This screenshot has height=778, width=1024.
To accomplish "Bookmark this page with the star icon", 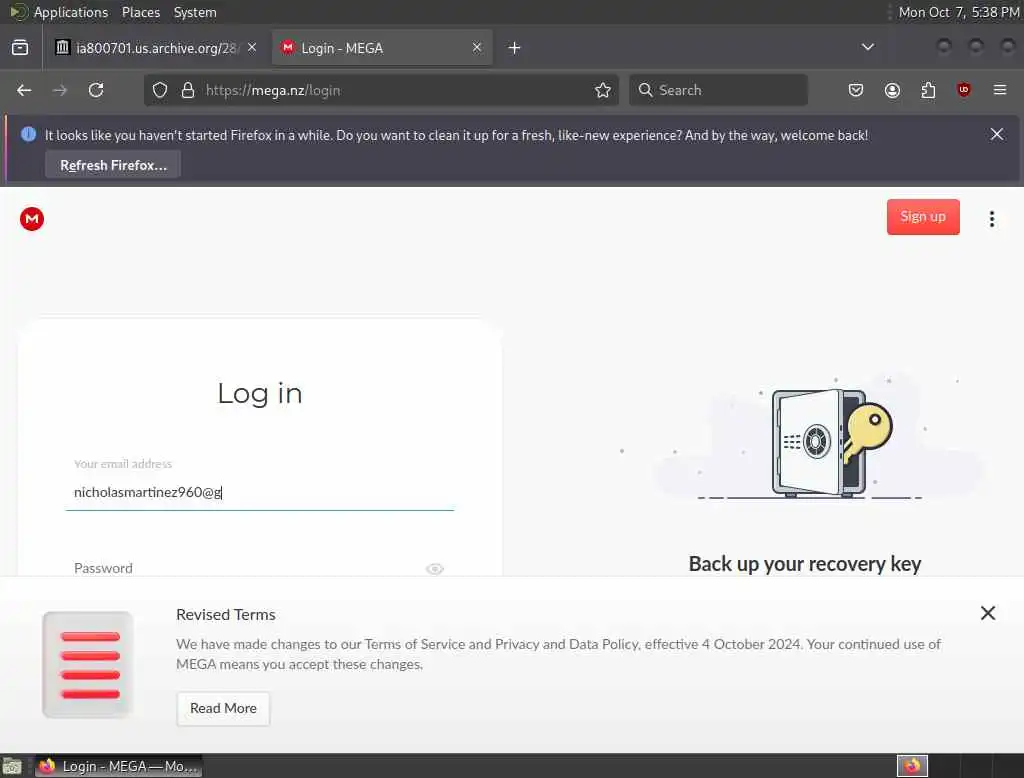I will coord(603,90).
